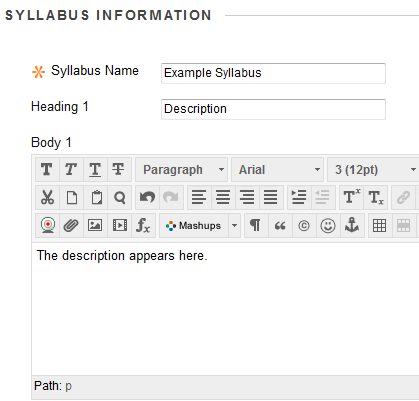
Task: Toggle bold text formatting
Action: tap(47, 170)
